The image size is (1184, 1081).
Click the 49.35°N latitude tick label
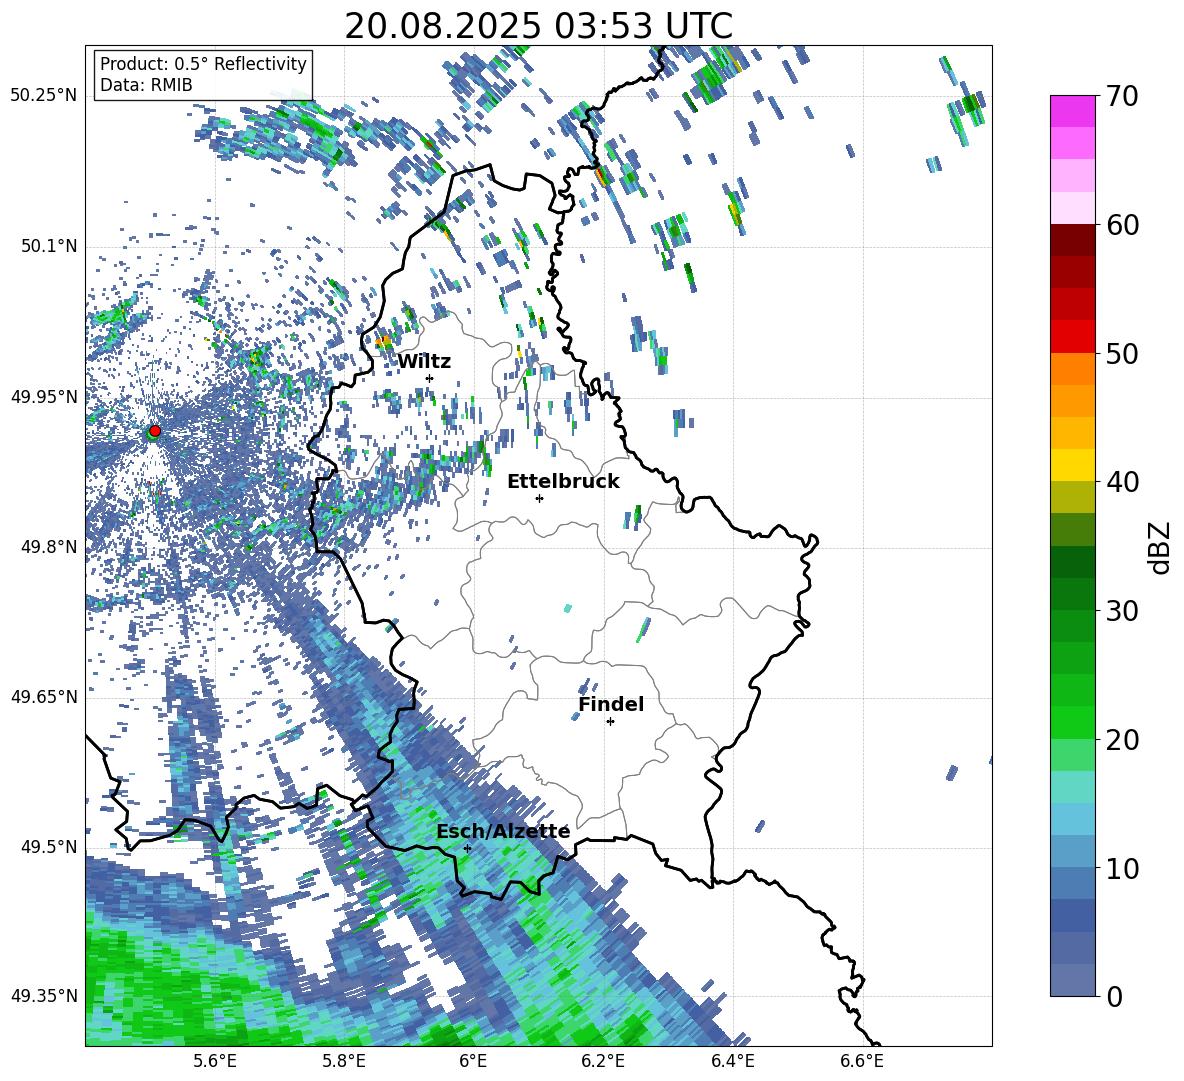[x=44, y=996]
